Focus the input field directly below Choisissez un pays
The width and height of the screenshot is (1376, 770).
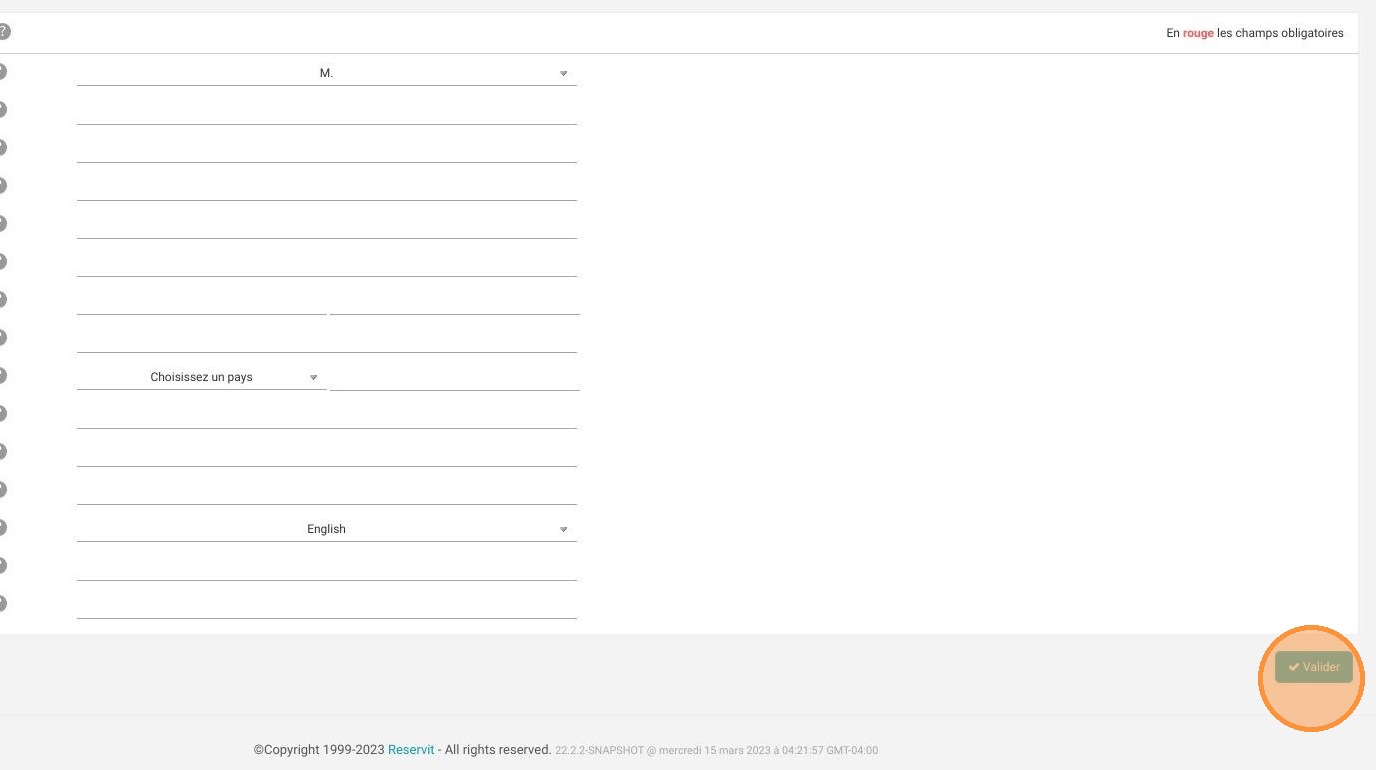point(327,416)
